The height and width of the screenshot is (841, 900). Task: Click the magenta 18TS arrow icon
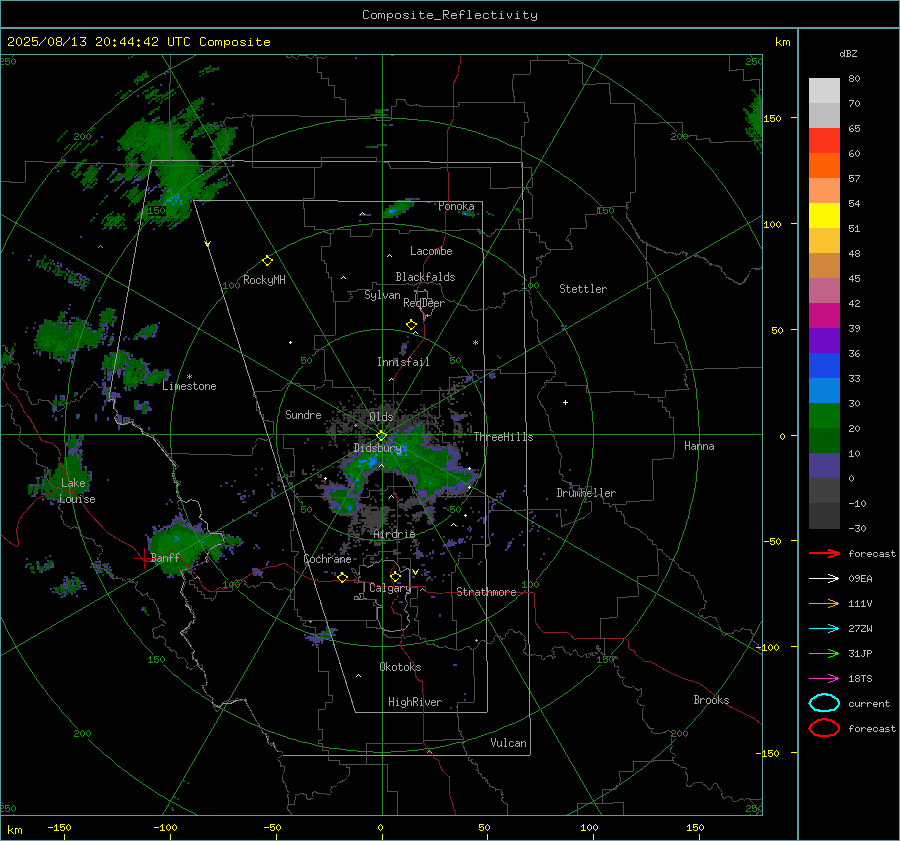tap(824, 679)
